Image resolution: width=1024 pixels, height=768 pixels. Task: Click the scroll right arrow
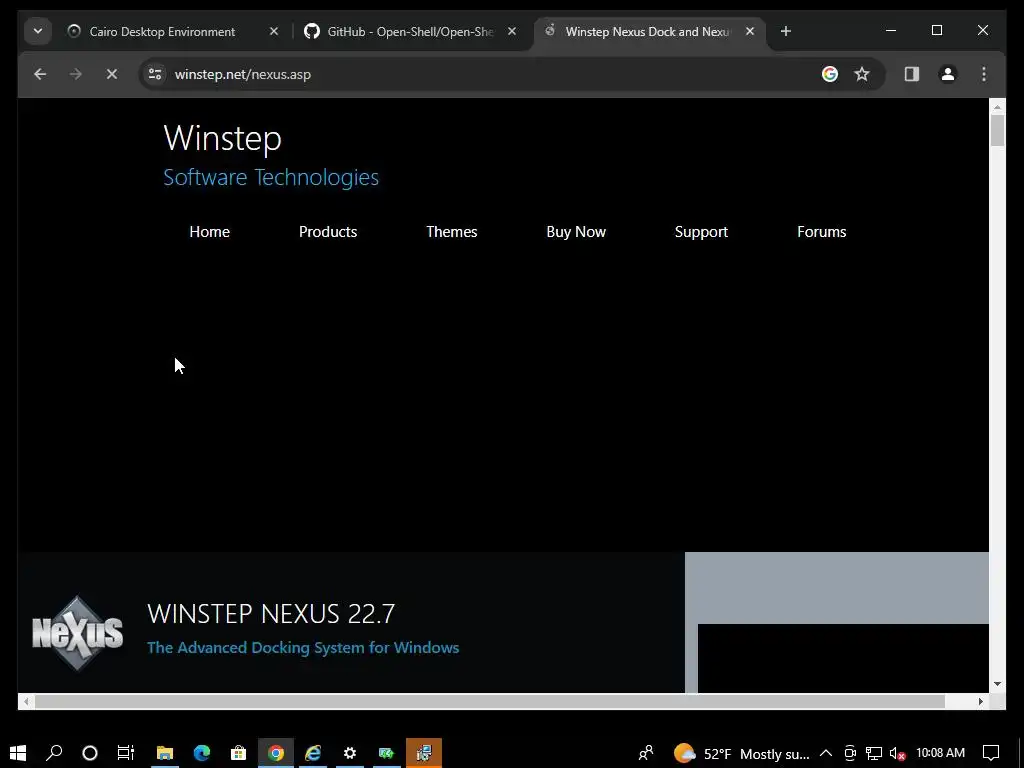[981, 701]
